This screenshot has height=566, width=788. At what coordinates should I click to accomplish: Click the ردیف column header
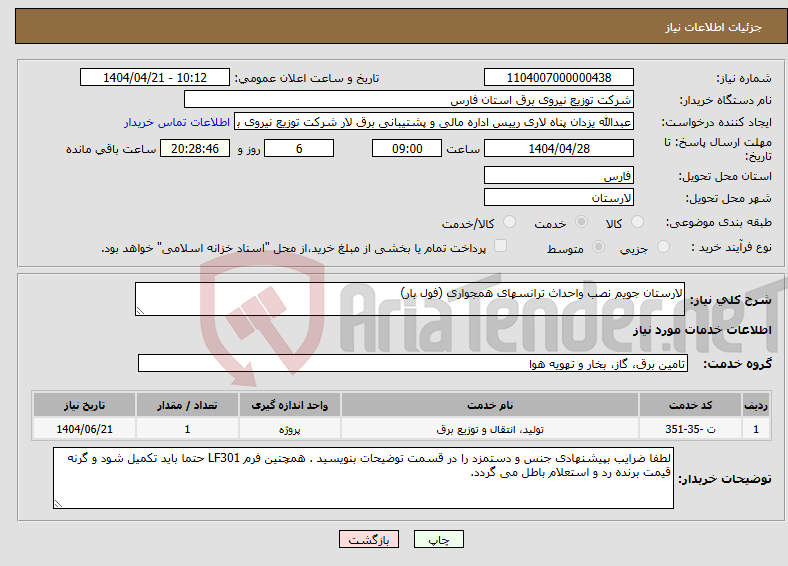tap(756, 405)
